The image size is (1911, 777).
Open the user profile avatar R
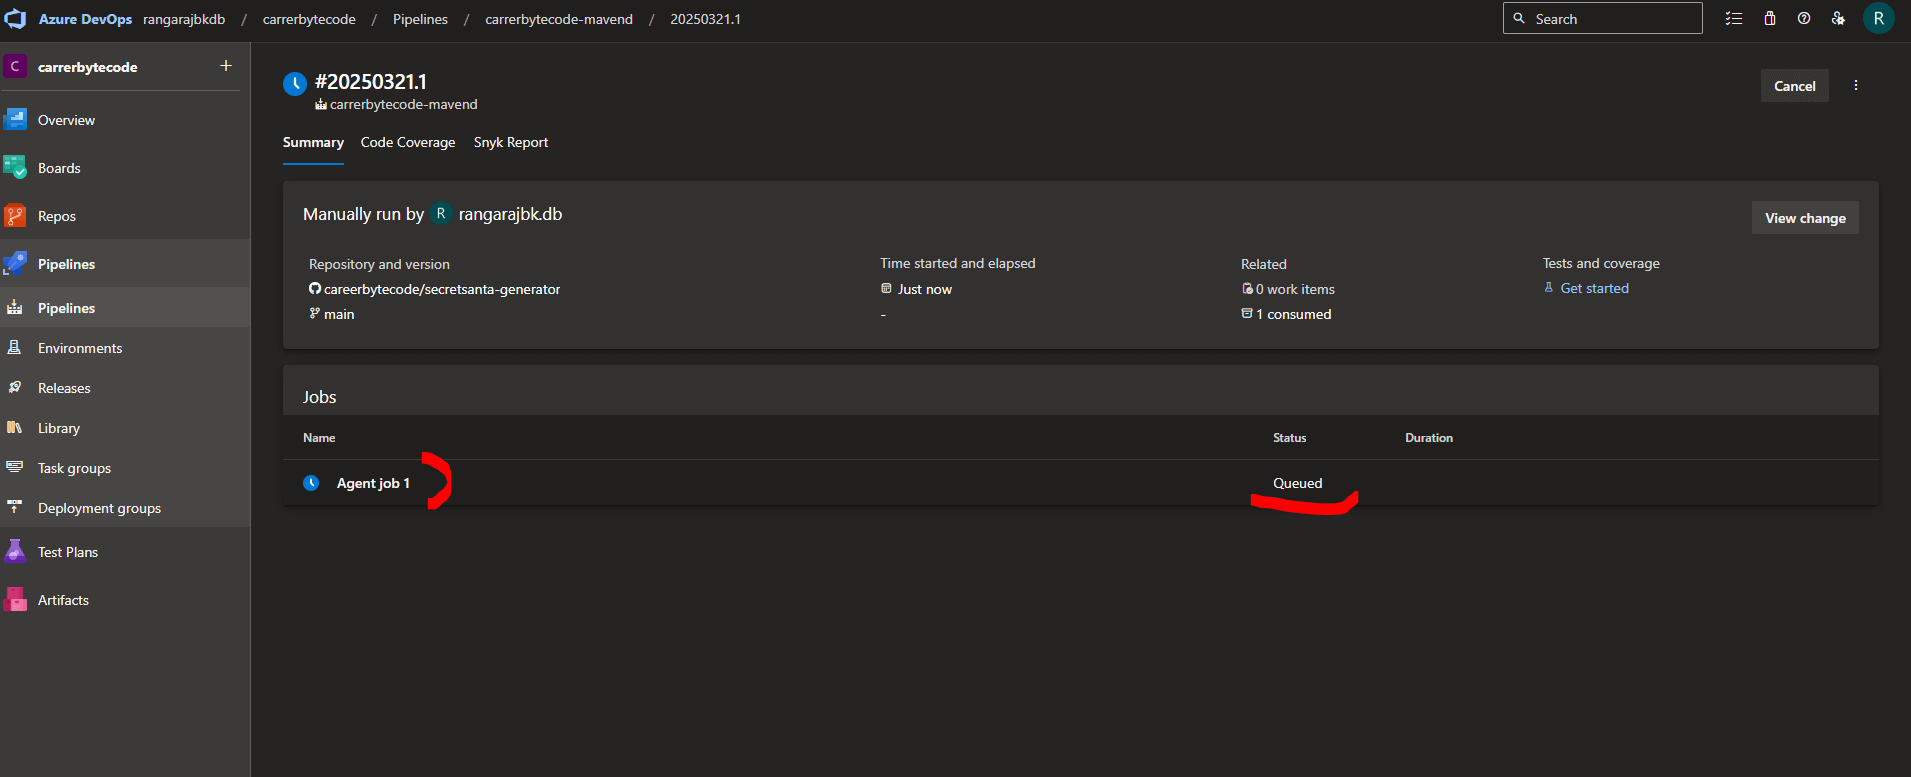(1878, 18)
